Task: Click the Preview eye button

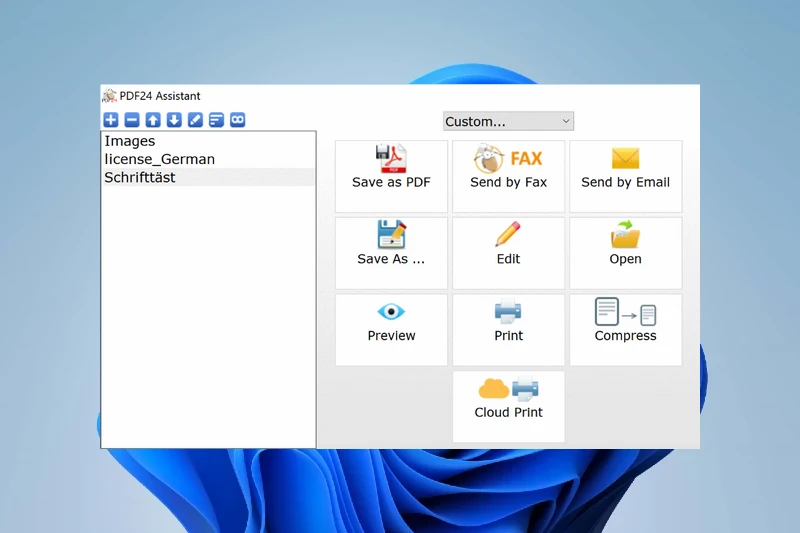Action: tap(391, 329)
